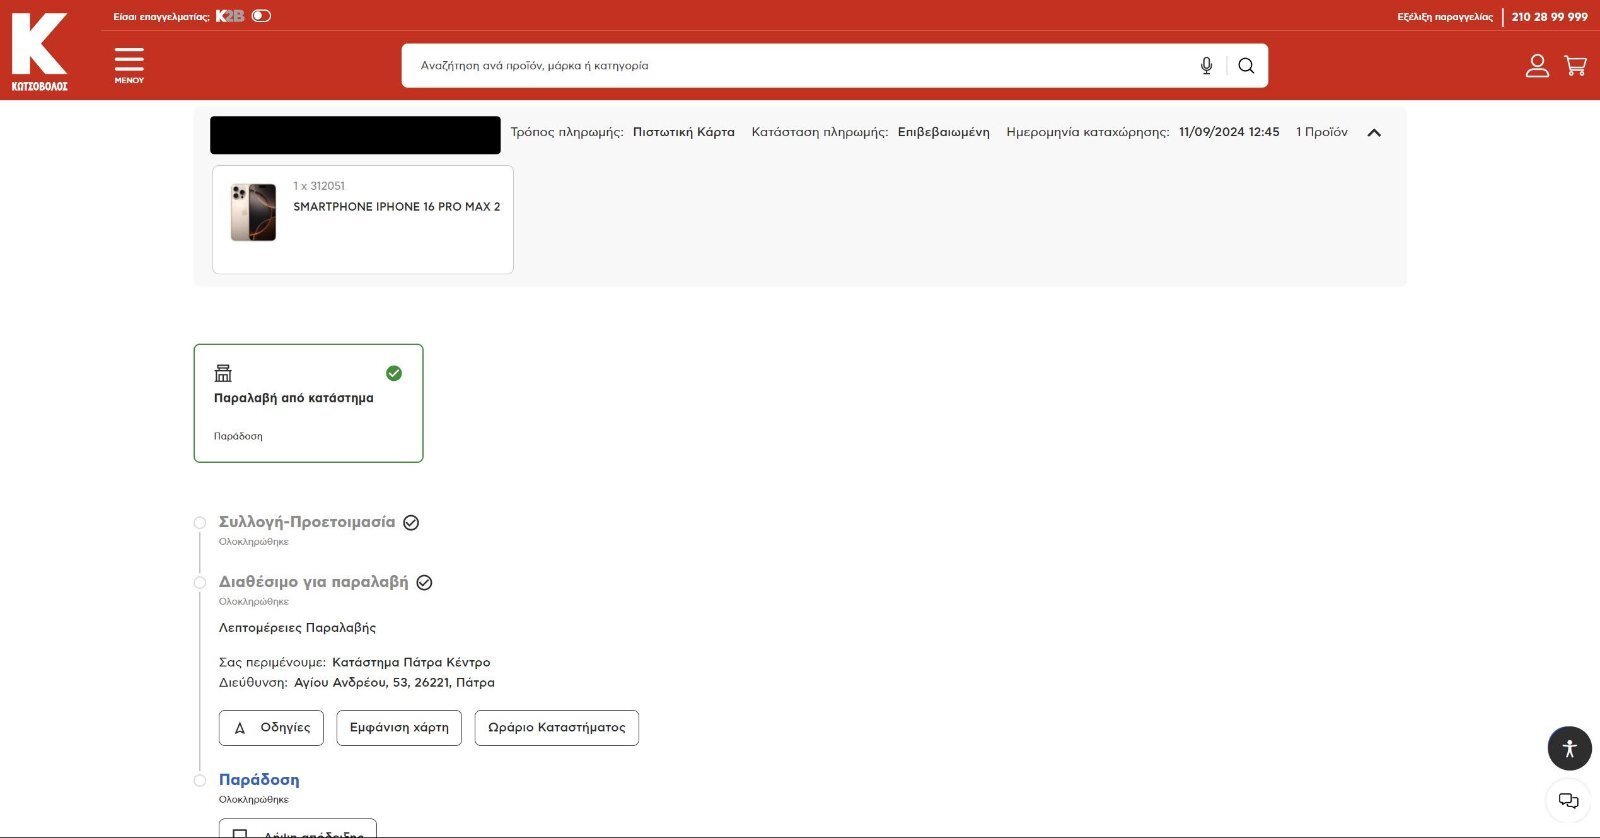
Task: Click Επιβεβαιωμένη payment status text
Action: (x=943, y=132)
